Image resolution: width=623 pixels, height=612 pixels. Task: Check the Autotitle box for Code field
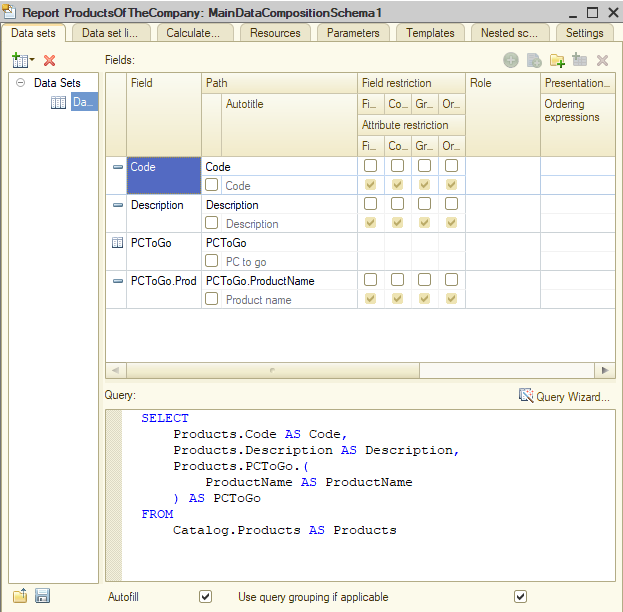tap(212, 185)
